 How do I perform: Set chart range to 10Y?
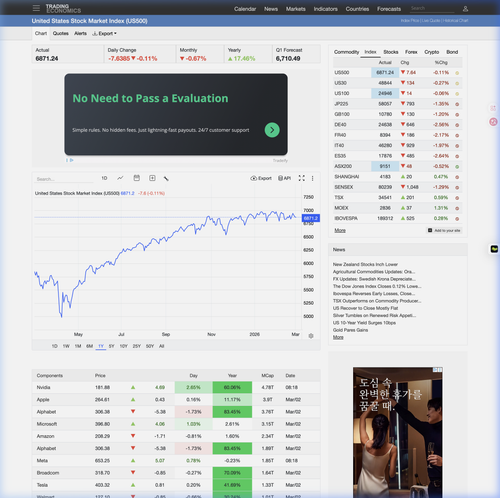[124, 346]
